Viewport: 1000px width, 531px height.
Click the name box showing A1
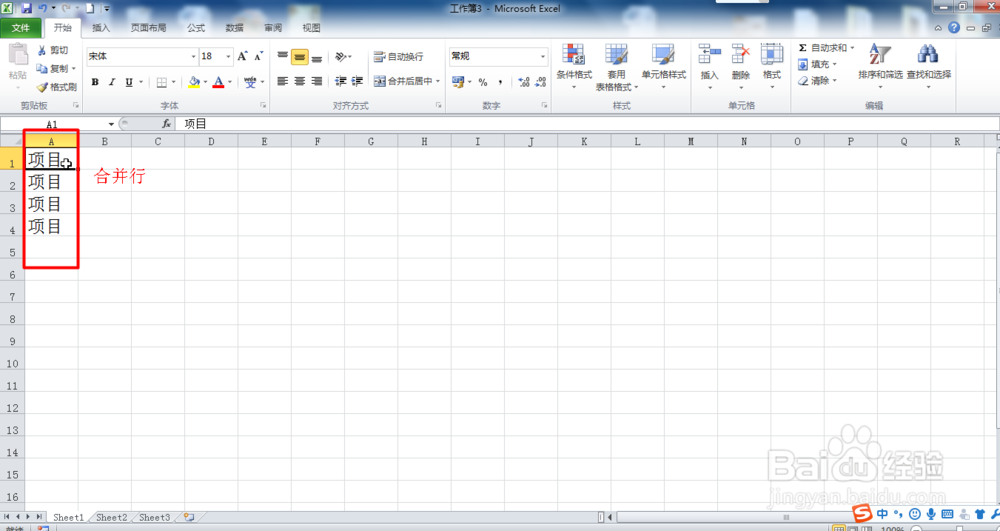tap(52, 124)
